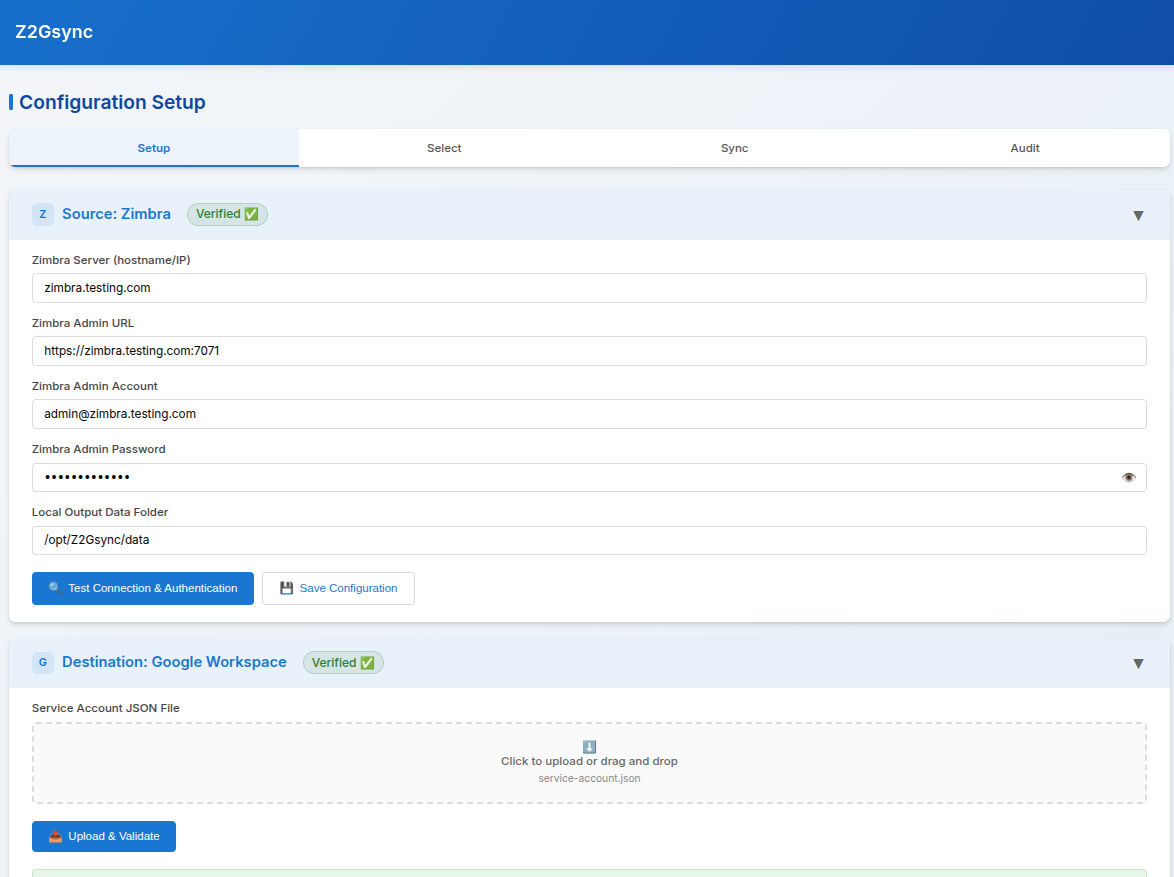Image resolution: width=1174 pixels, height=877 pixels.
Task: Switch to the Sync tab
Action: coord(734,147)
